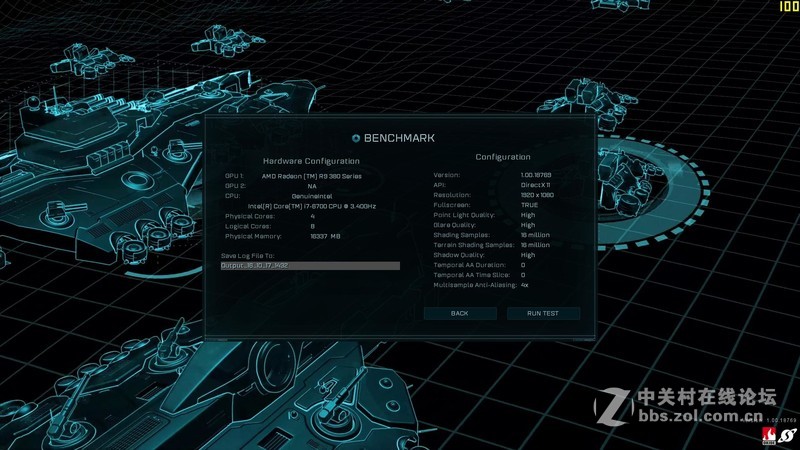This screenshot has width=800, height=450.
Task: Click the Save Log File To label
Action: pyautogui.click(x=247, y=256)
